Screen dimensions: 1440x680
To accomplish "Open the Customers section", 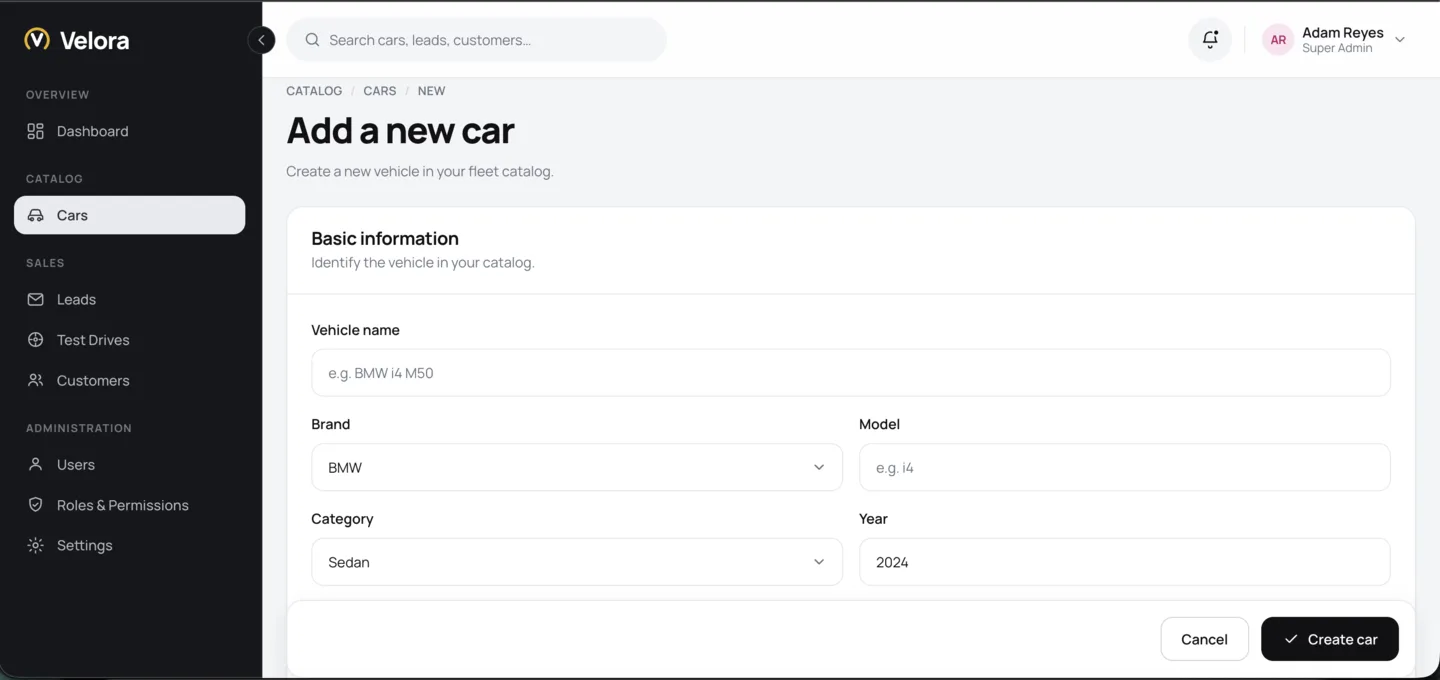I will coord(130,380).
